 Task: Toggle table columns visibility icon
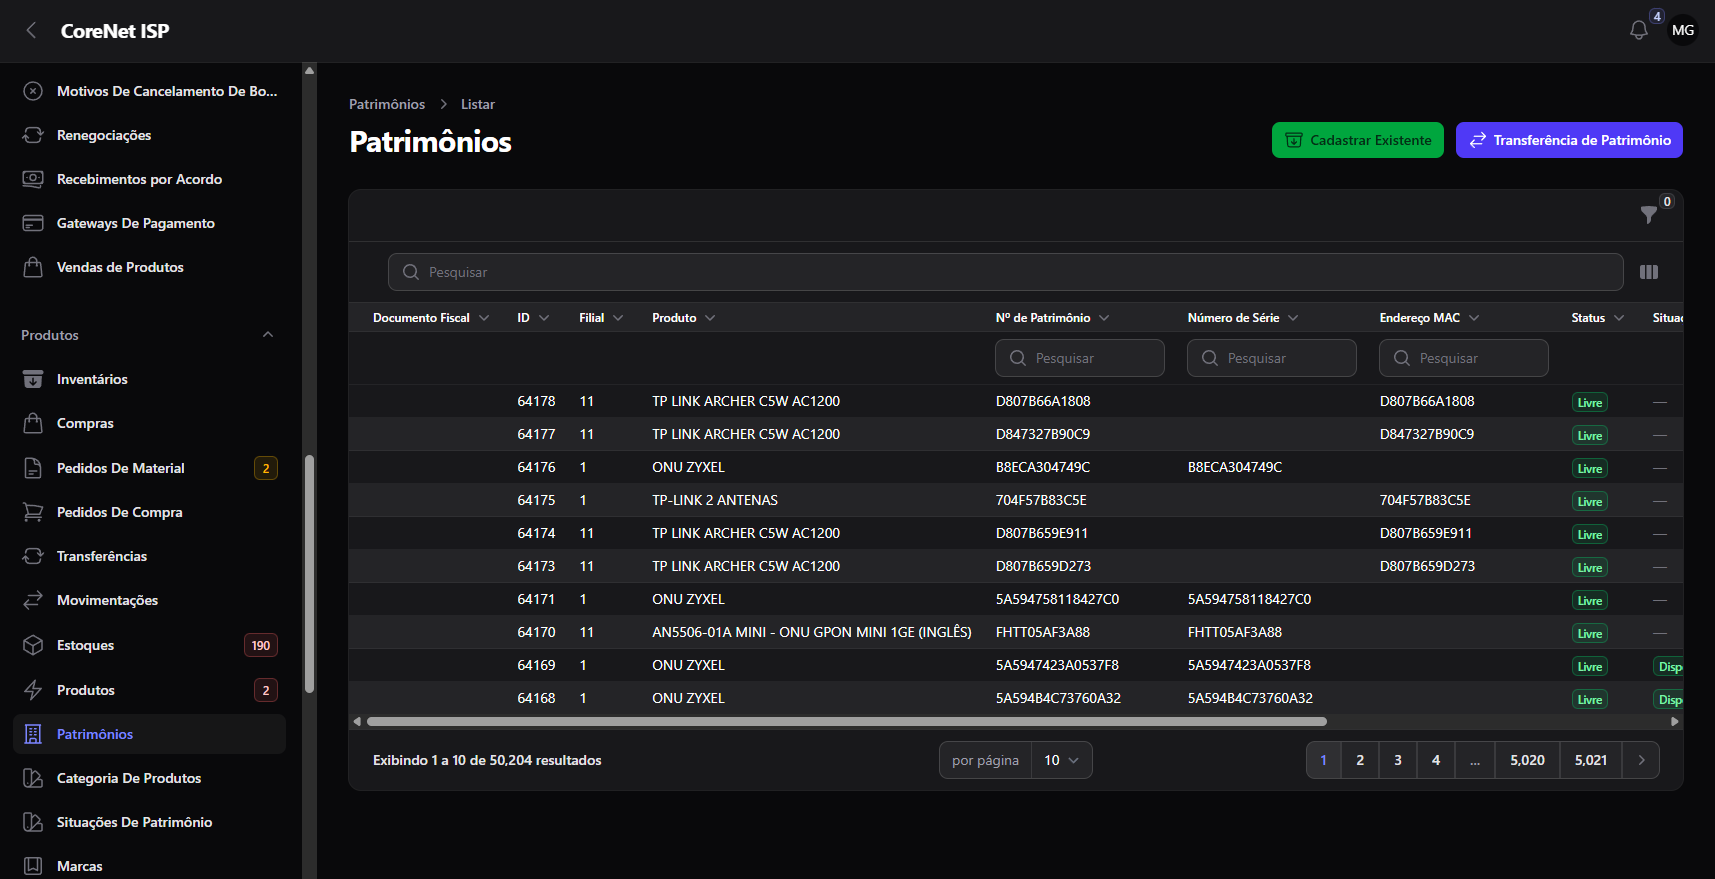1649,272
